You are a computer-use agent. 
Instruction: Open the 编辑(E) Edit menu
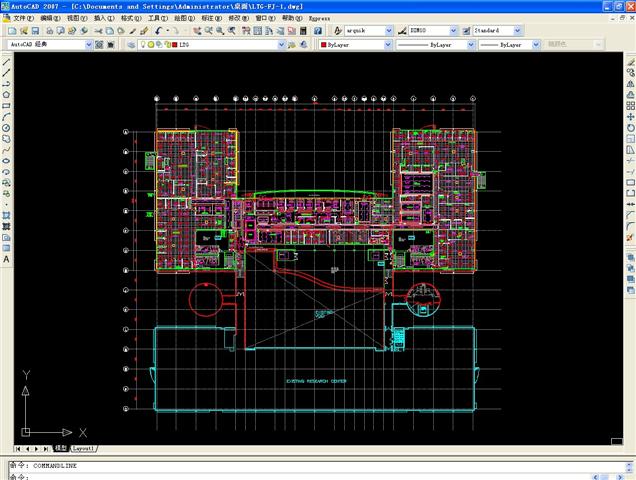click(x=50, y=18)
